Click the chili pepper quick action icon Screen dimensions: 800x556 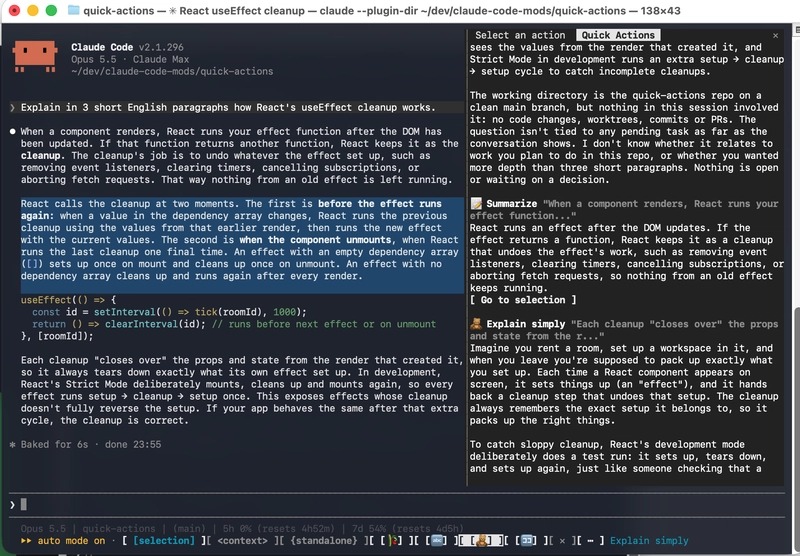pos(393,541)
